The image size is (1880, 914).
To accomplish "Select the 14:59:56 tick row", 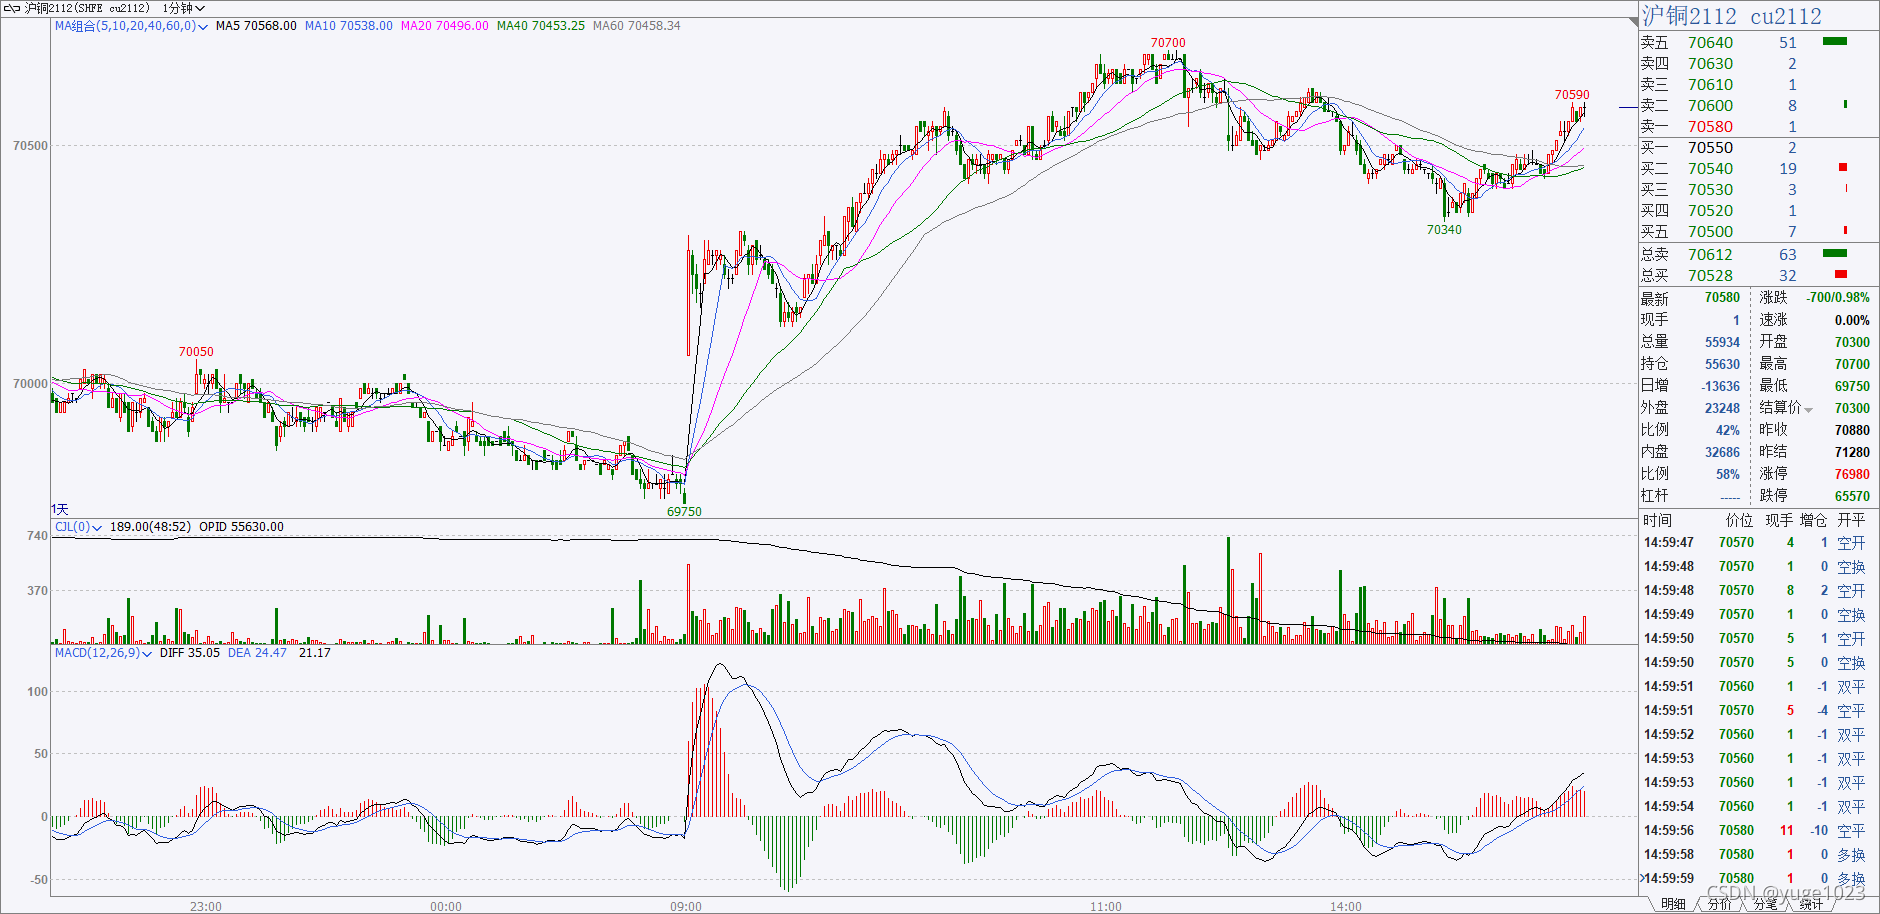I will click(1758, 831).
